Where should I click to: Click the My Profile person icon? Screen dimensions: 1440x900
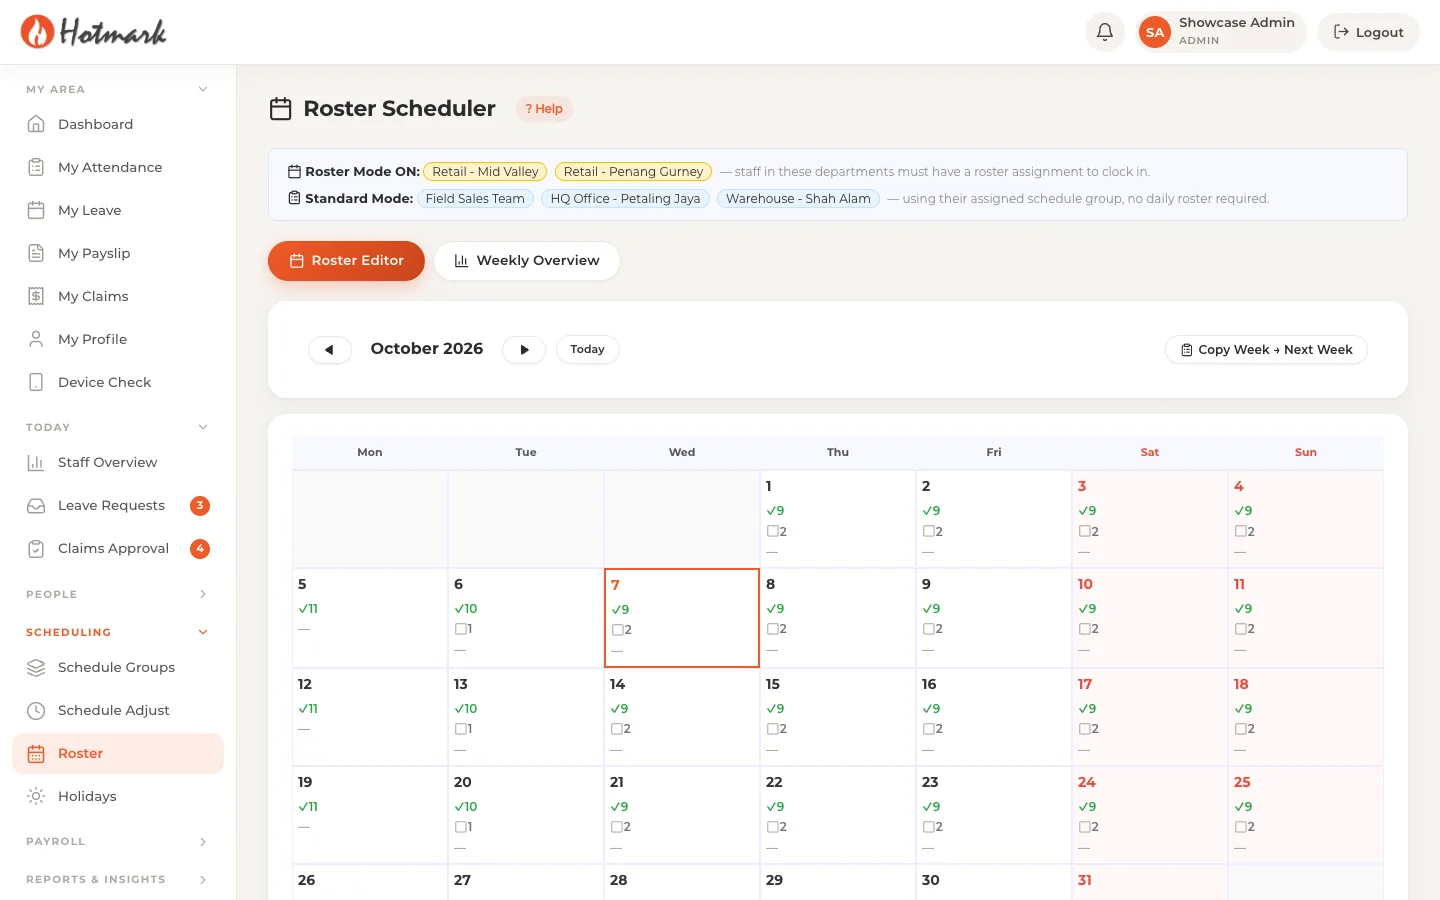click(x=36, y=339)
